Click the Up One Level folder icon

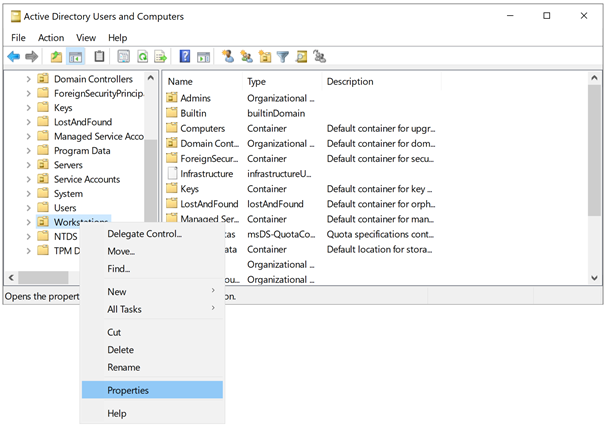pos(56,57)
